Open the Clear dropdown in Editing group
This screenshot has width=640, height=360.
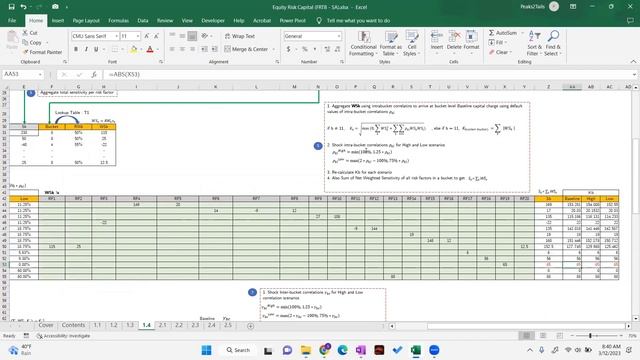pos(500,52)
